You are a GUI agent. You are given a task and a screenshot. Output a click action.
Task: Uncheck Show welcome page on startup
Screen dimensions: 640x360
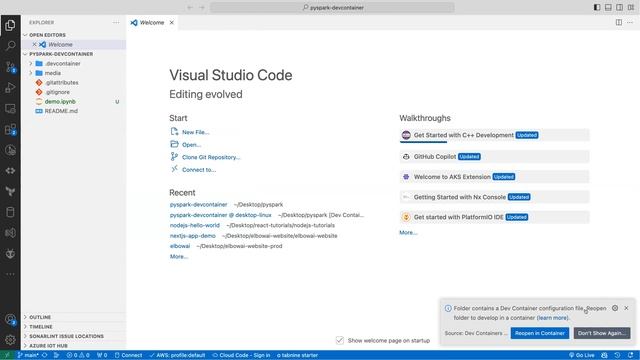(x=340, y=340)
